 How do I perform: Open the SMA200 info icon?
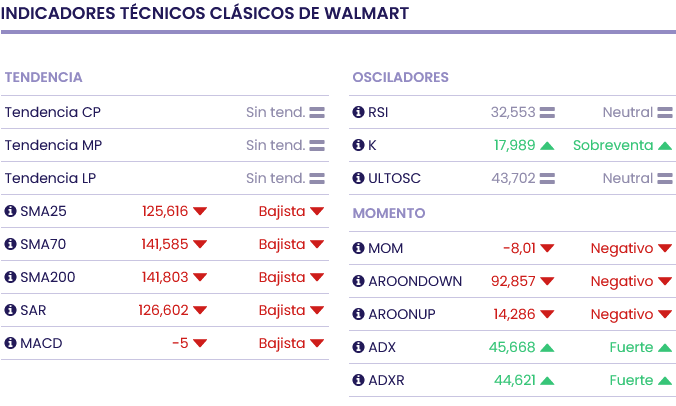(11, 277)
